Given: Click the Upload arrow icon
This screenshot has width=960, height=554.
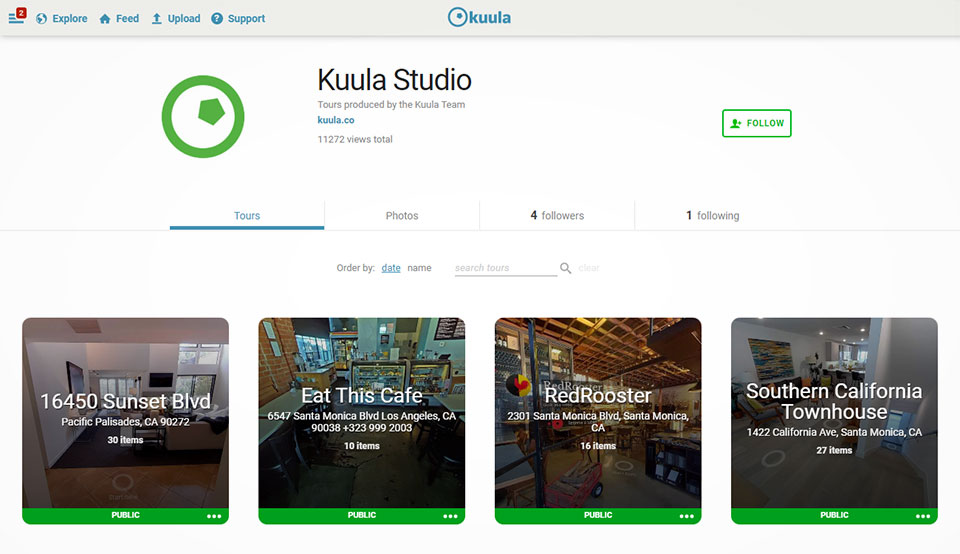Looking at the screenshot, I should click(x=157, y=18).
